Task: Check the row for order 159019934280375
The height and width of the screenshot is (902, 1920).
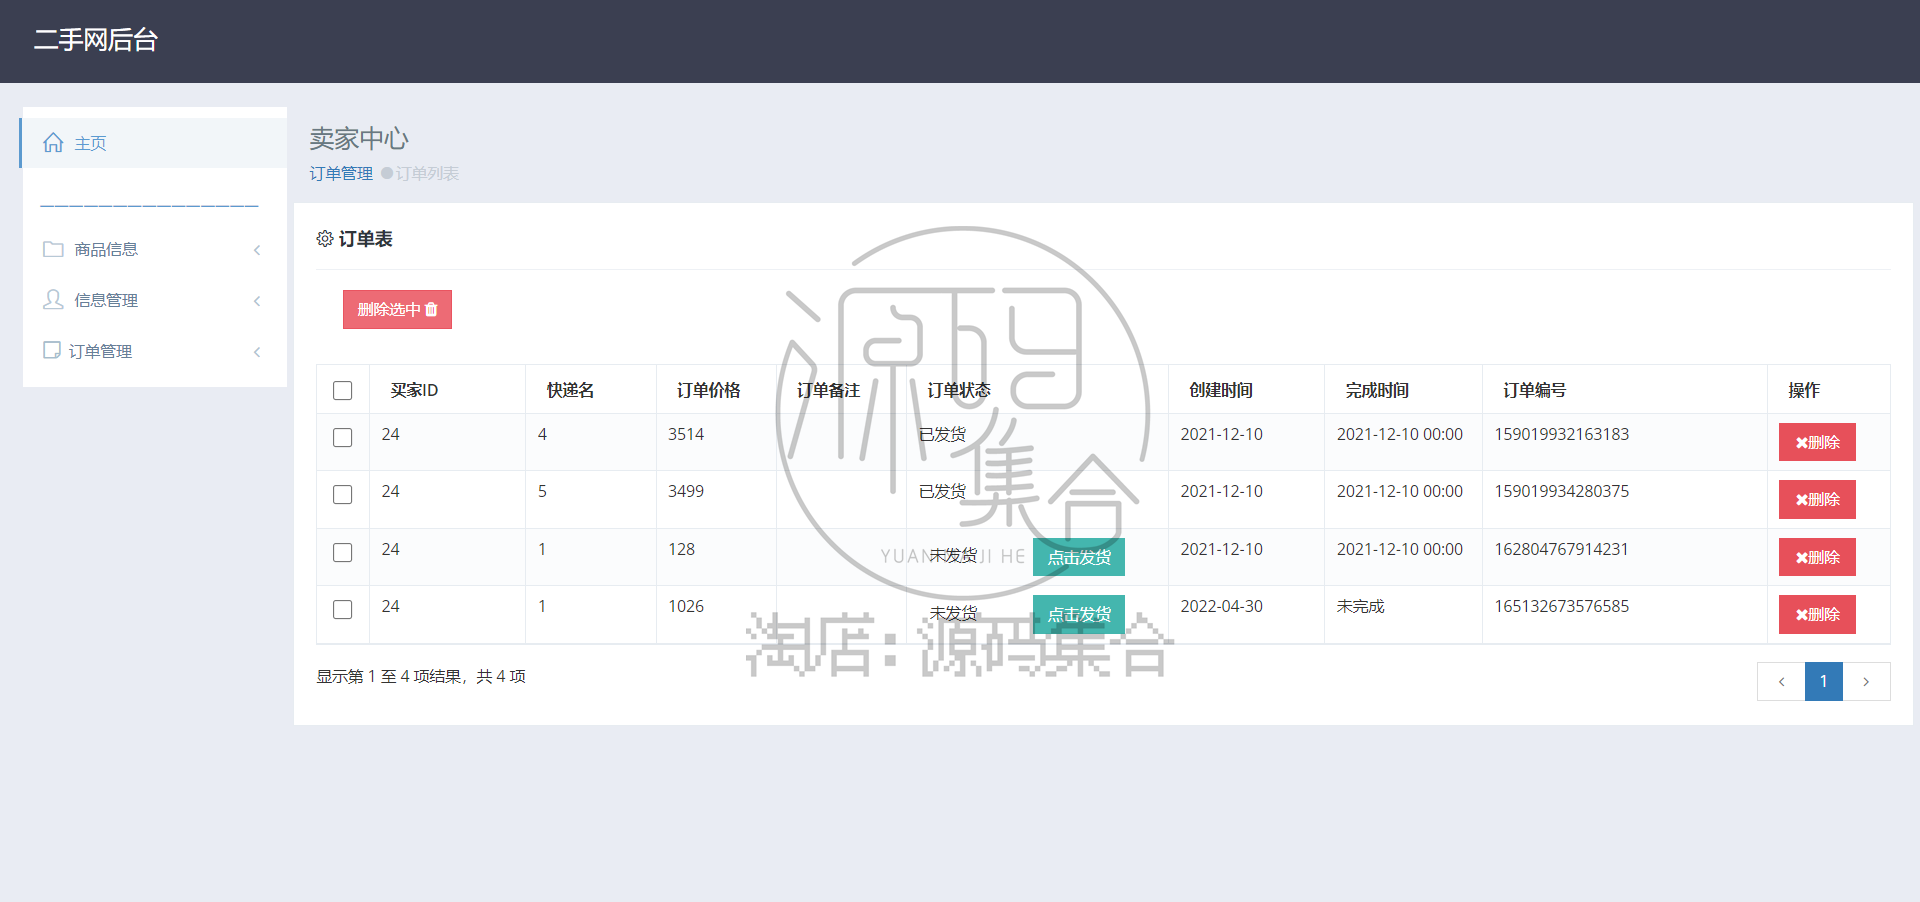Action: (x=342, y=494)
